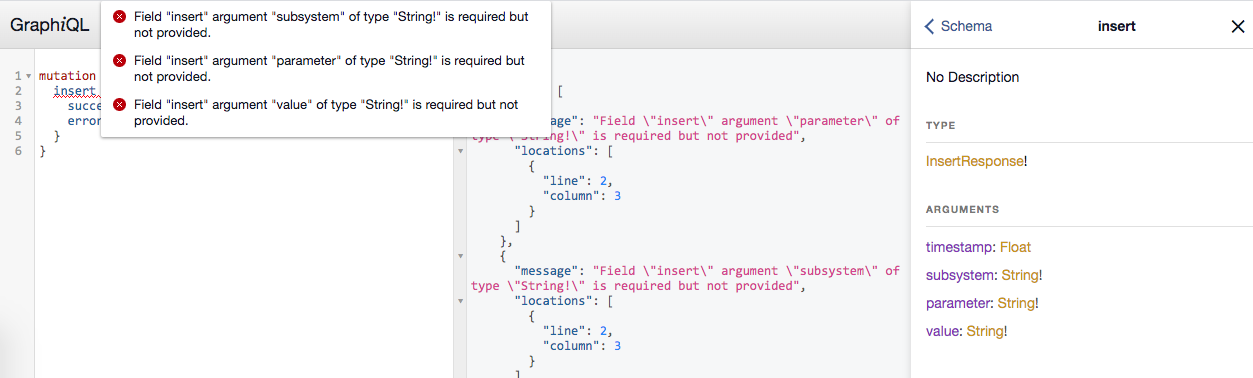Viewport: 1253px width, 378px height.
Task: Close the insert documentation panel
Action: (1237, 27)
